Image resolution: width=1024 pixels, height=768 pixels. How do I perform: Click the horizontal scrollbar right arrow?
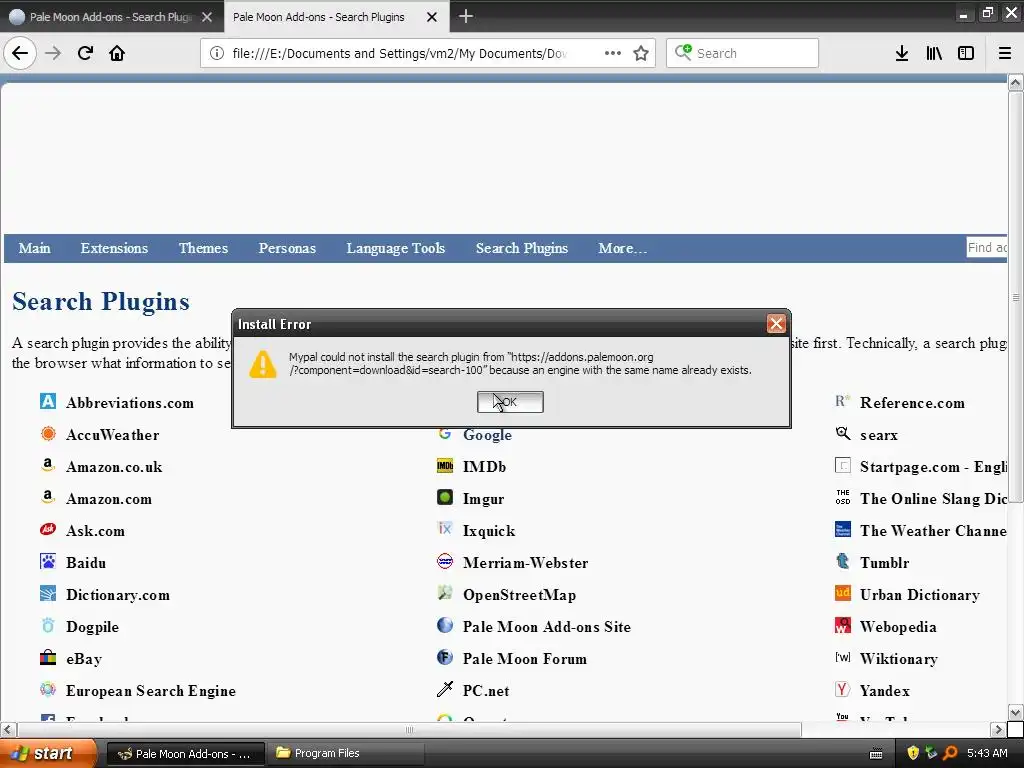[997, 729]
